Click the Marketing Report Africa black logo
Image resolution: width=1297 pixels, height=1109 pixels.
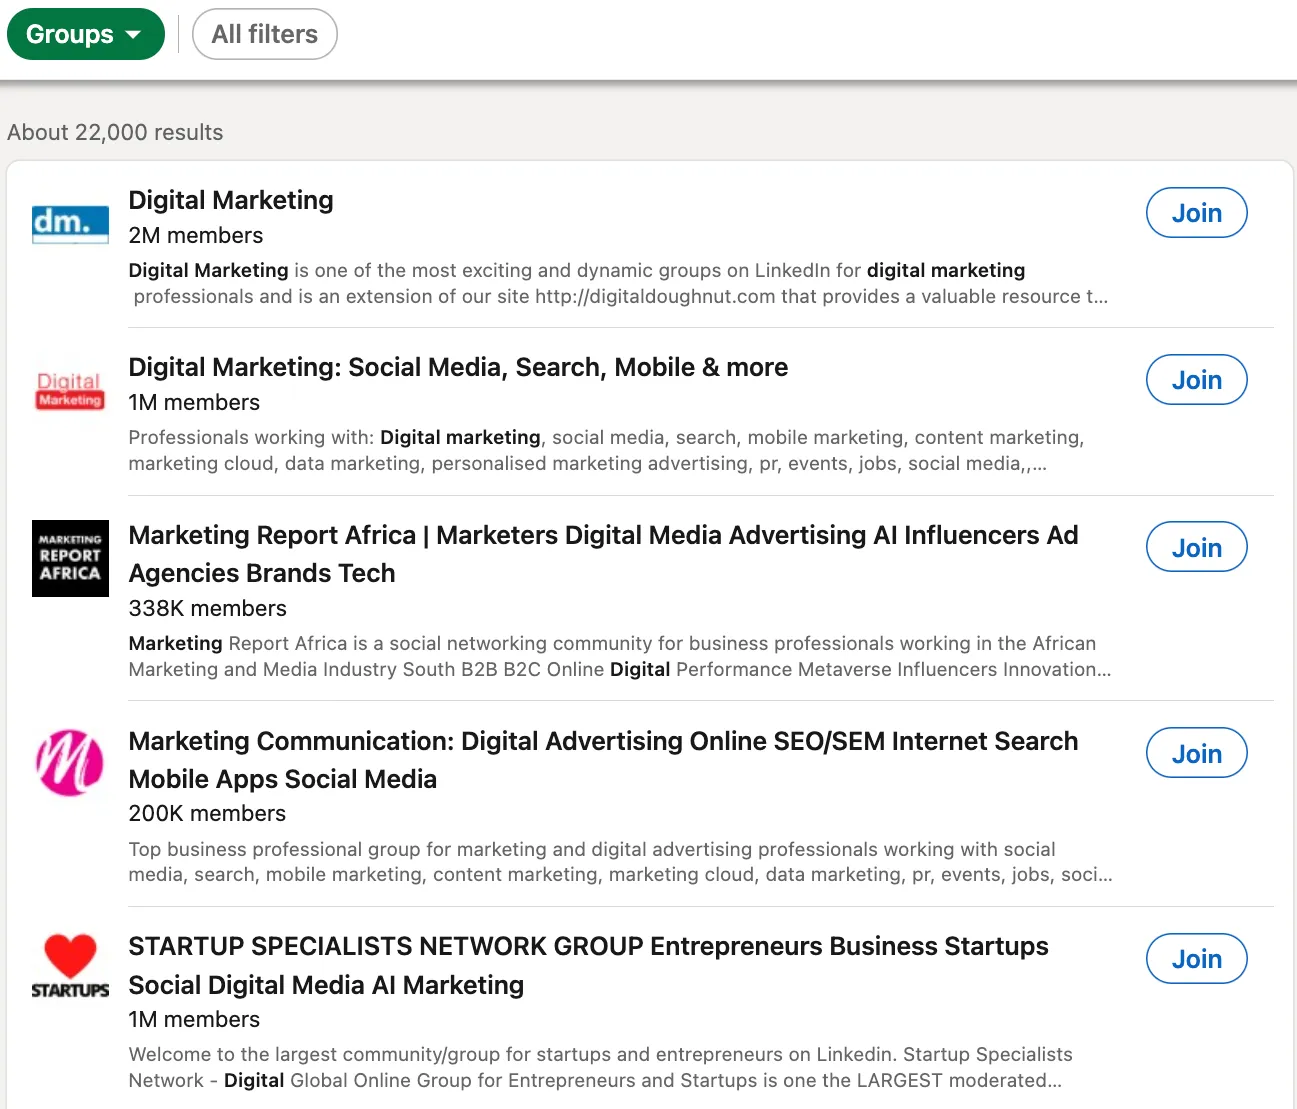pos(69,558)
